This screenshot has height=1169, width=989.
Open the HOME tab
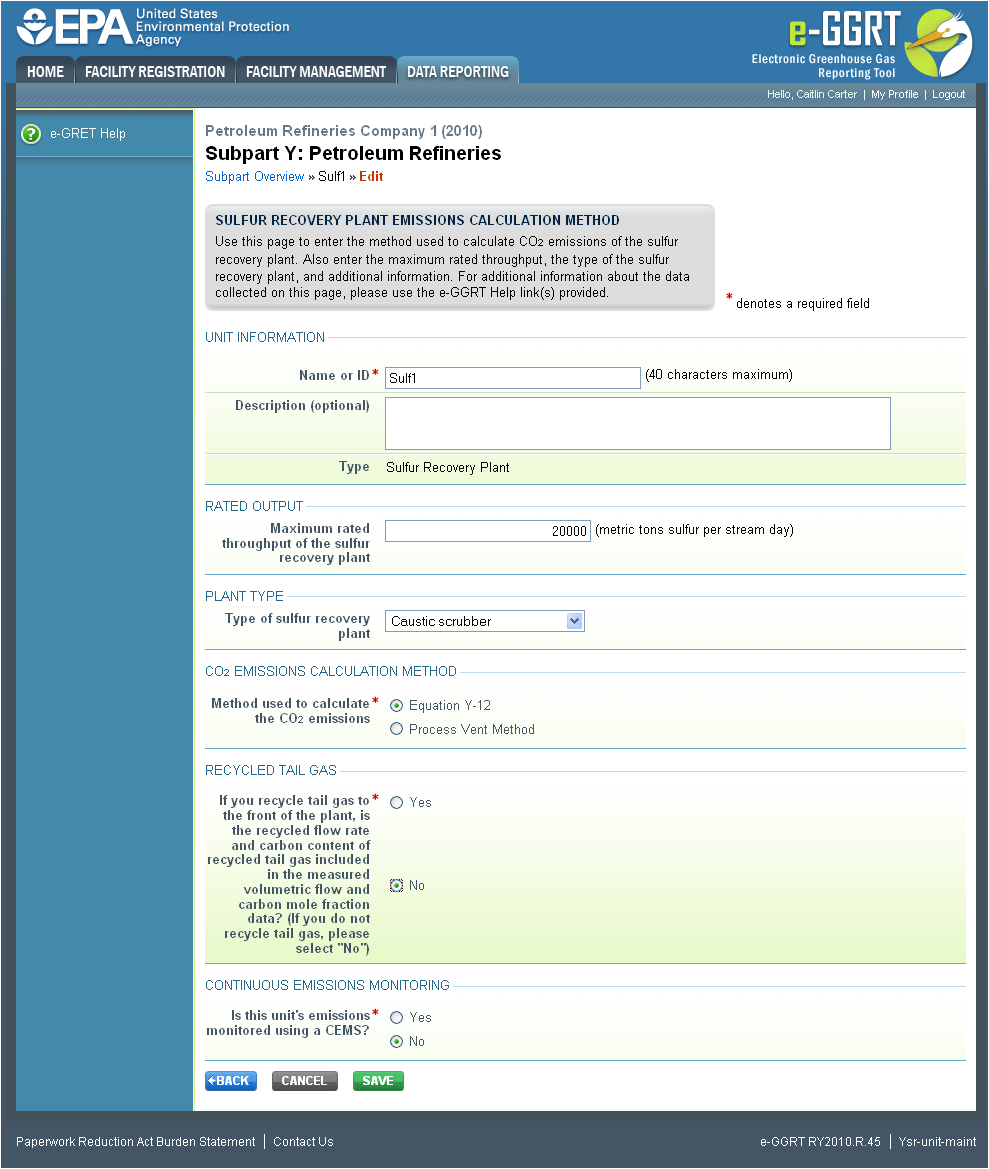pos(45,72)
